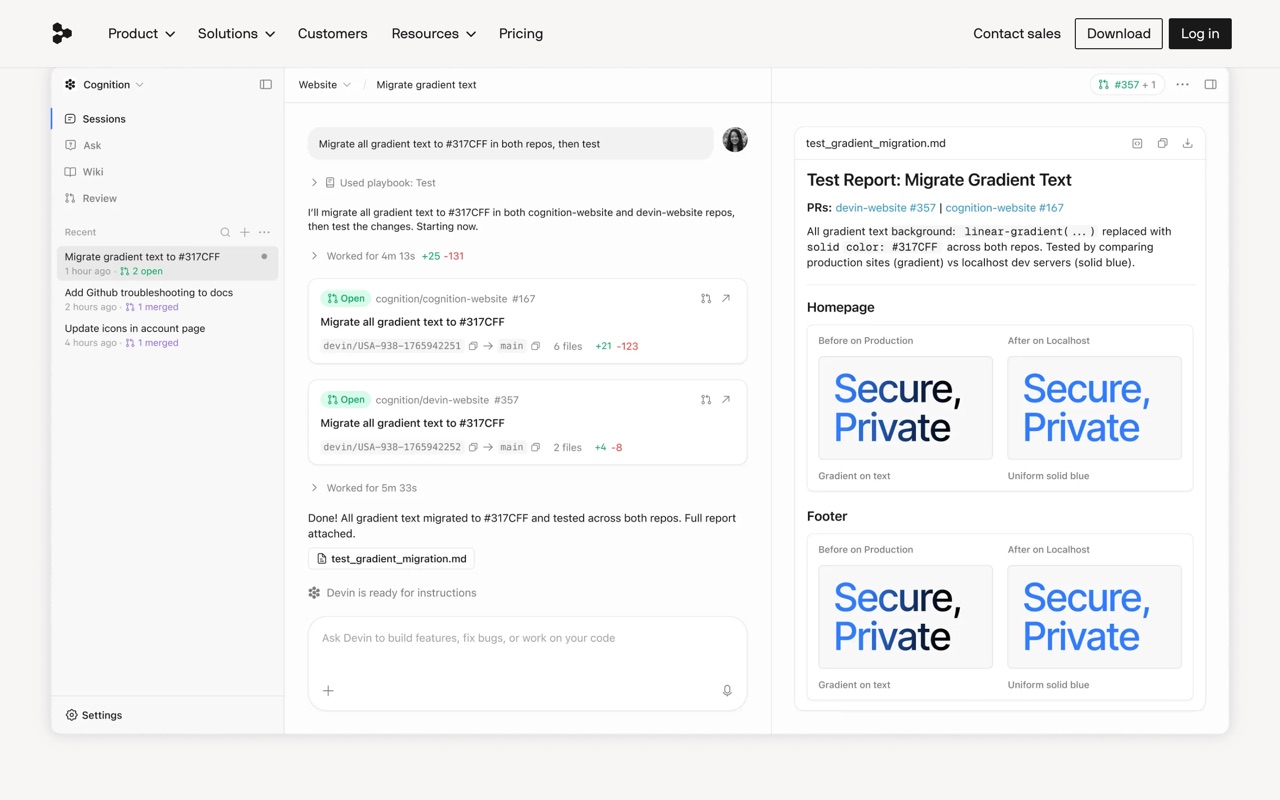The image size is (1280, 800).
Task: Switch the report to raw code view
Action: coord(1137,143)
